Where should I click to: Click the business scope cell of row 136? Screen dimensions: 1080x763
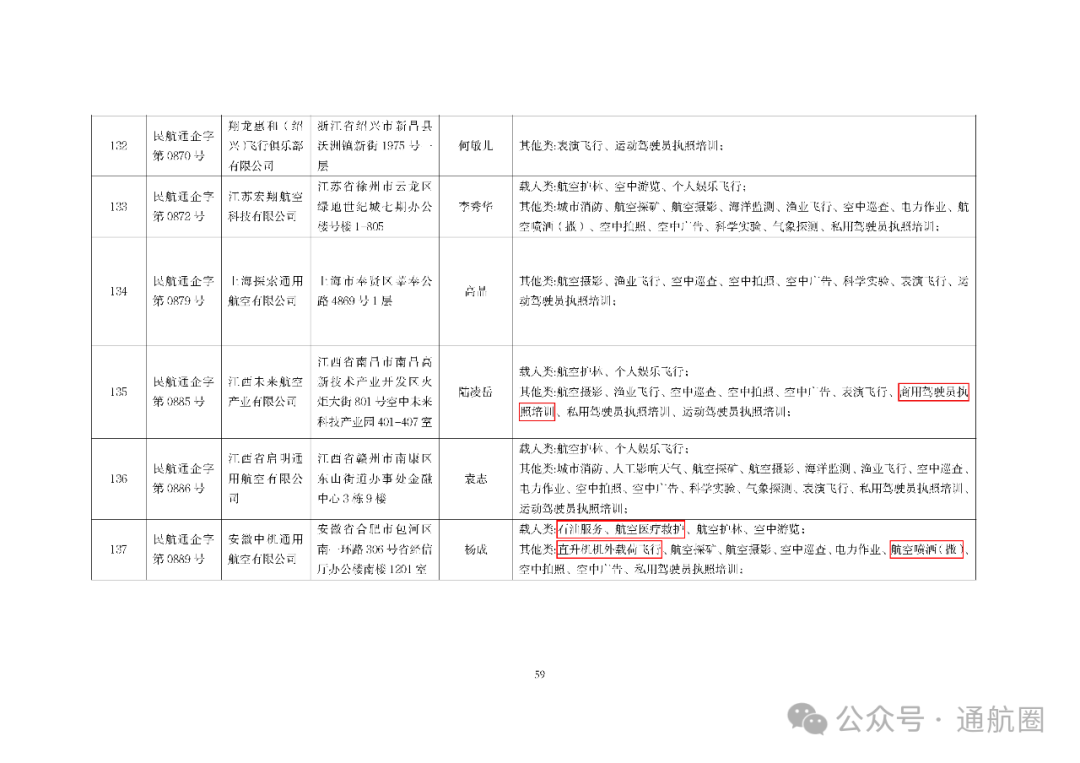pyautogui.click(x=744, y=479)
